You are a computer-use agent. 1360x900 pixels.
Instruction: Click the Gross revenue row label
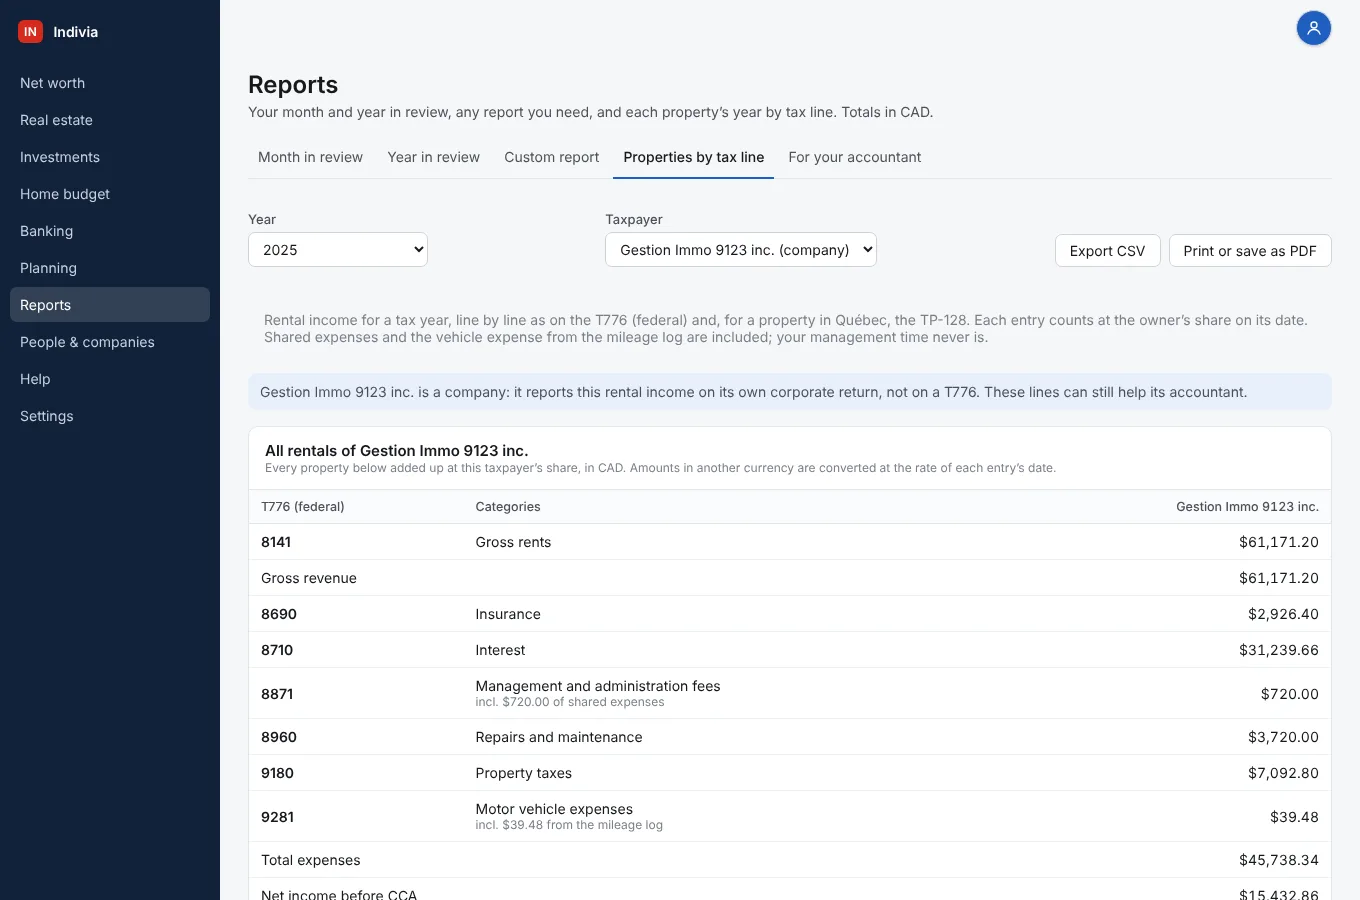coord(309,578)
